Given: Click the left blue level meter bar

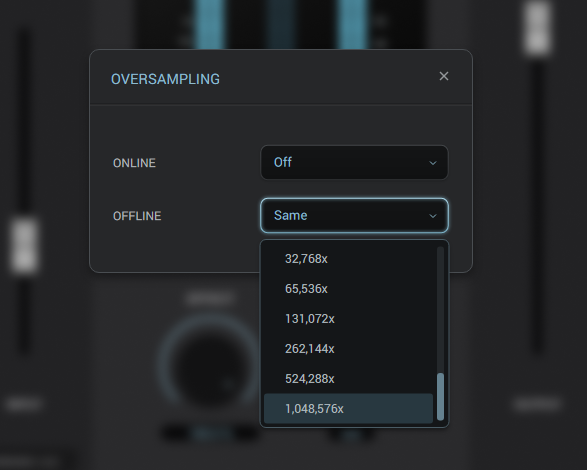Looking at the screenshot, I should 210,24.
